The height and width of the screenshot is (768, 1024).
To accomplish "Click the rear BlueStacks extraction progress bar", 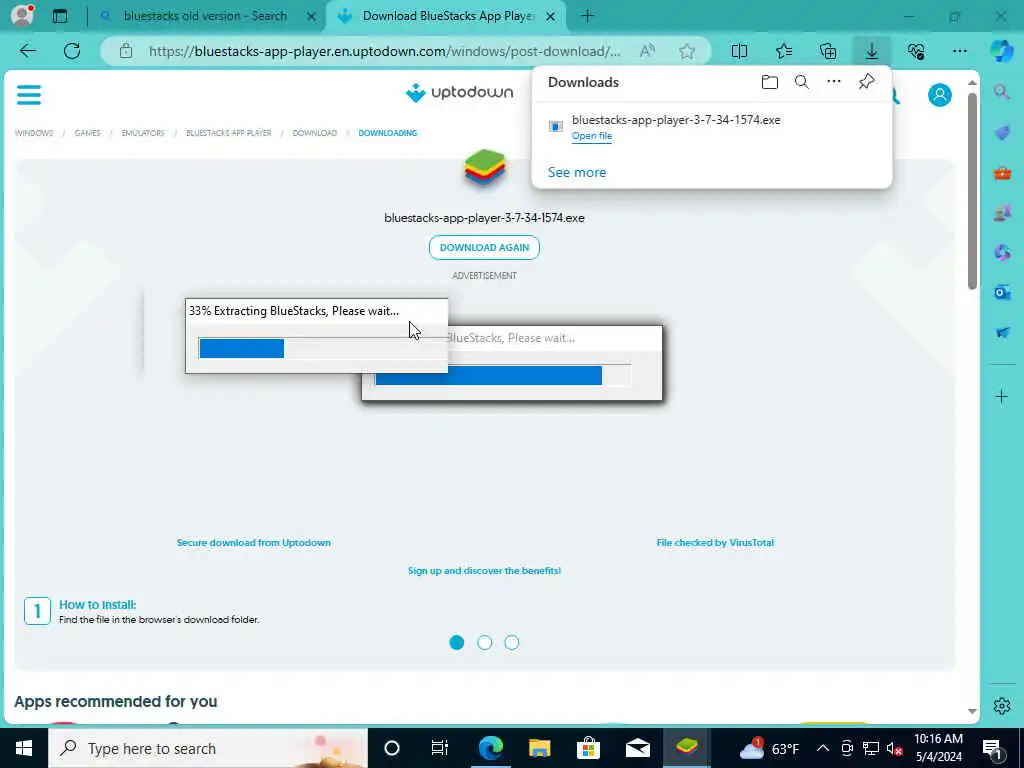I will pos(503,375).
